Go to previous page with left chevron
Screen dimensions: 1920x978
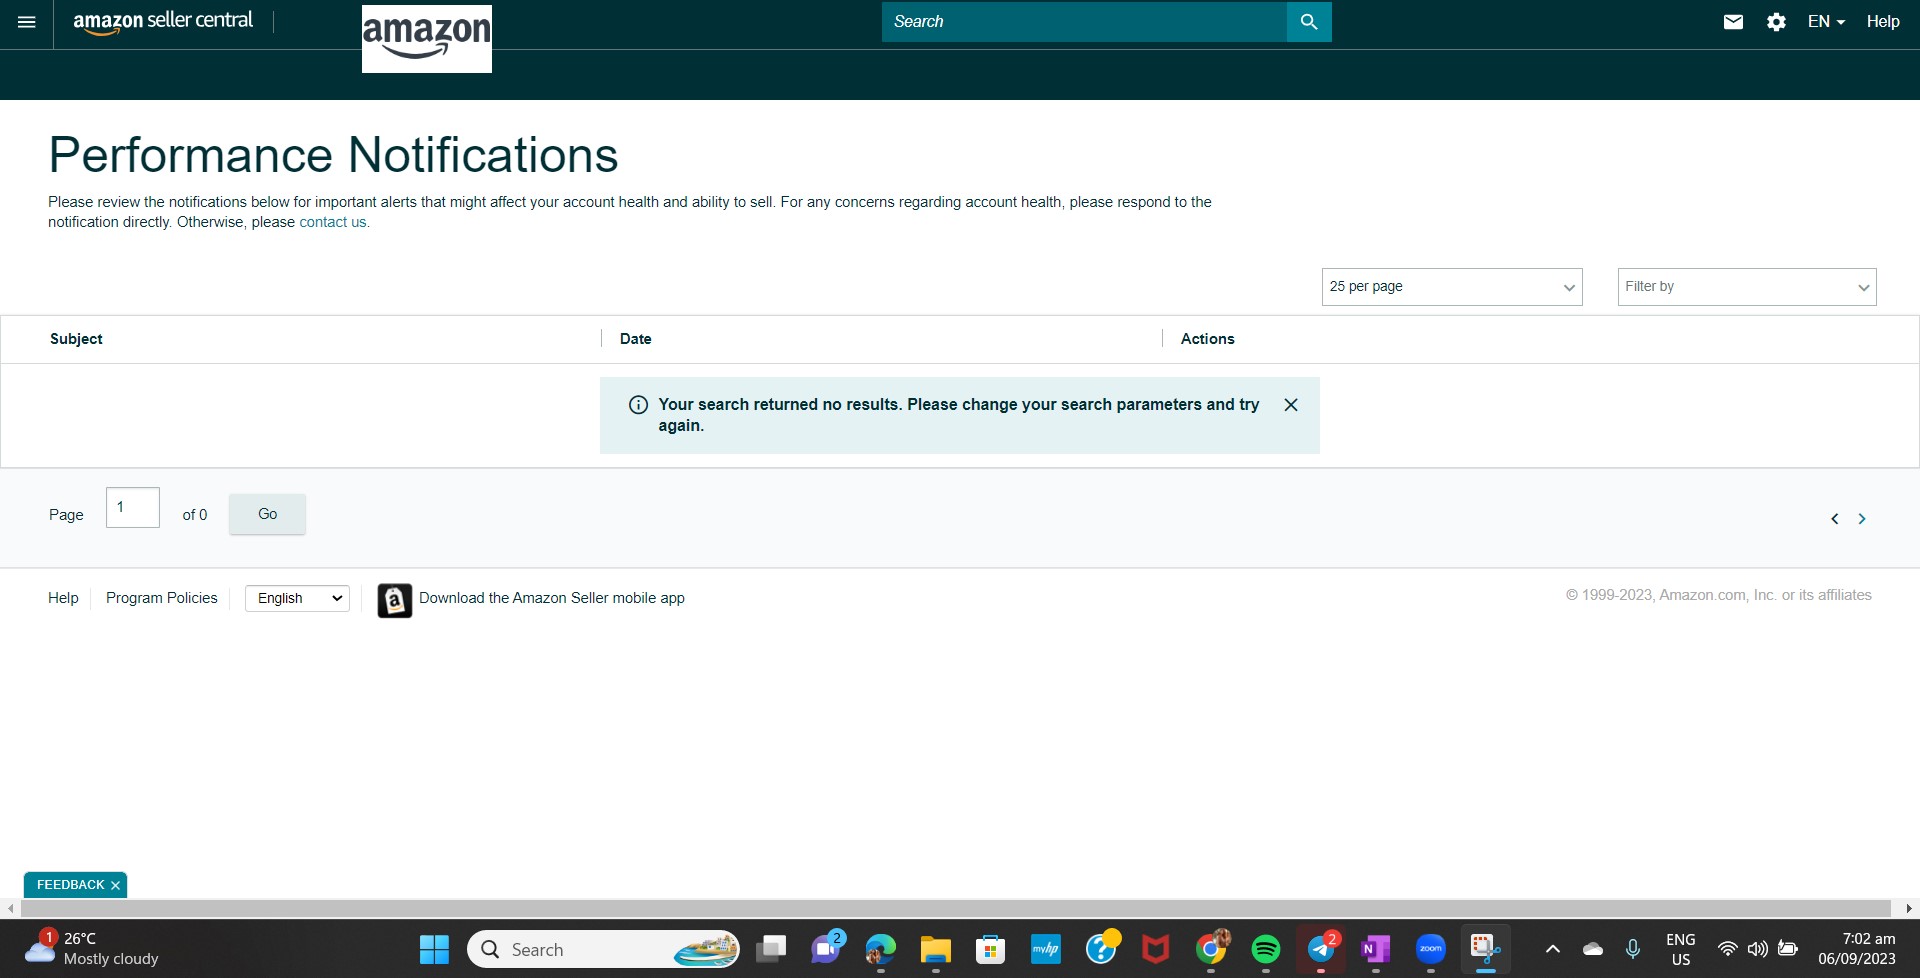pos(1835,518)
